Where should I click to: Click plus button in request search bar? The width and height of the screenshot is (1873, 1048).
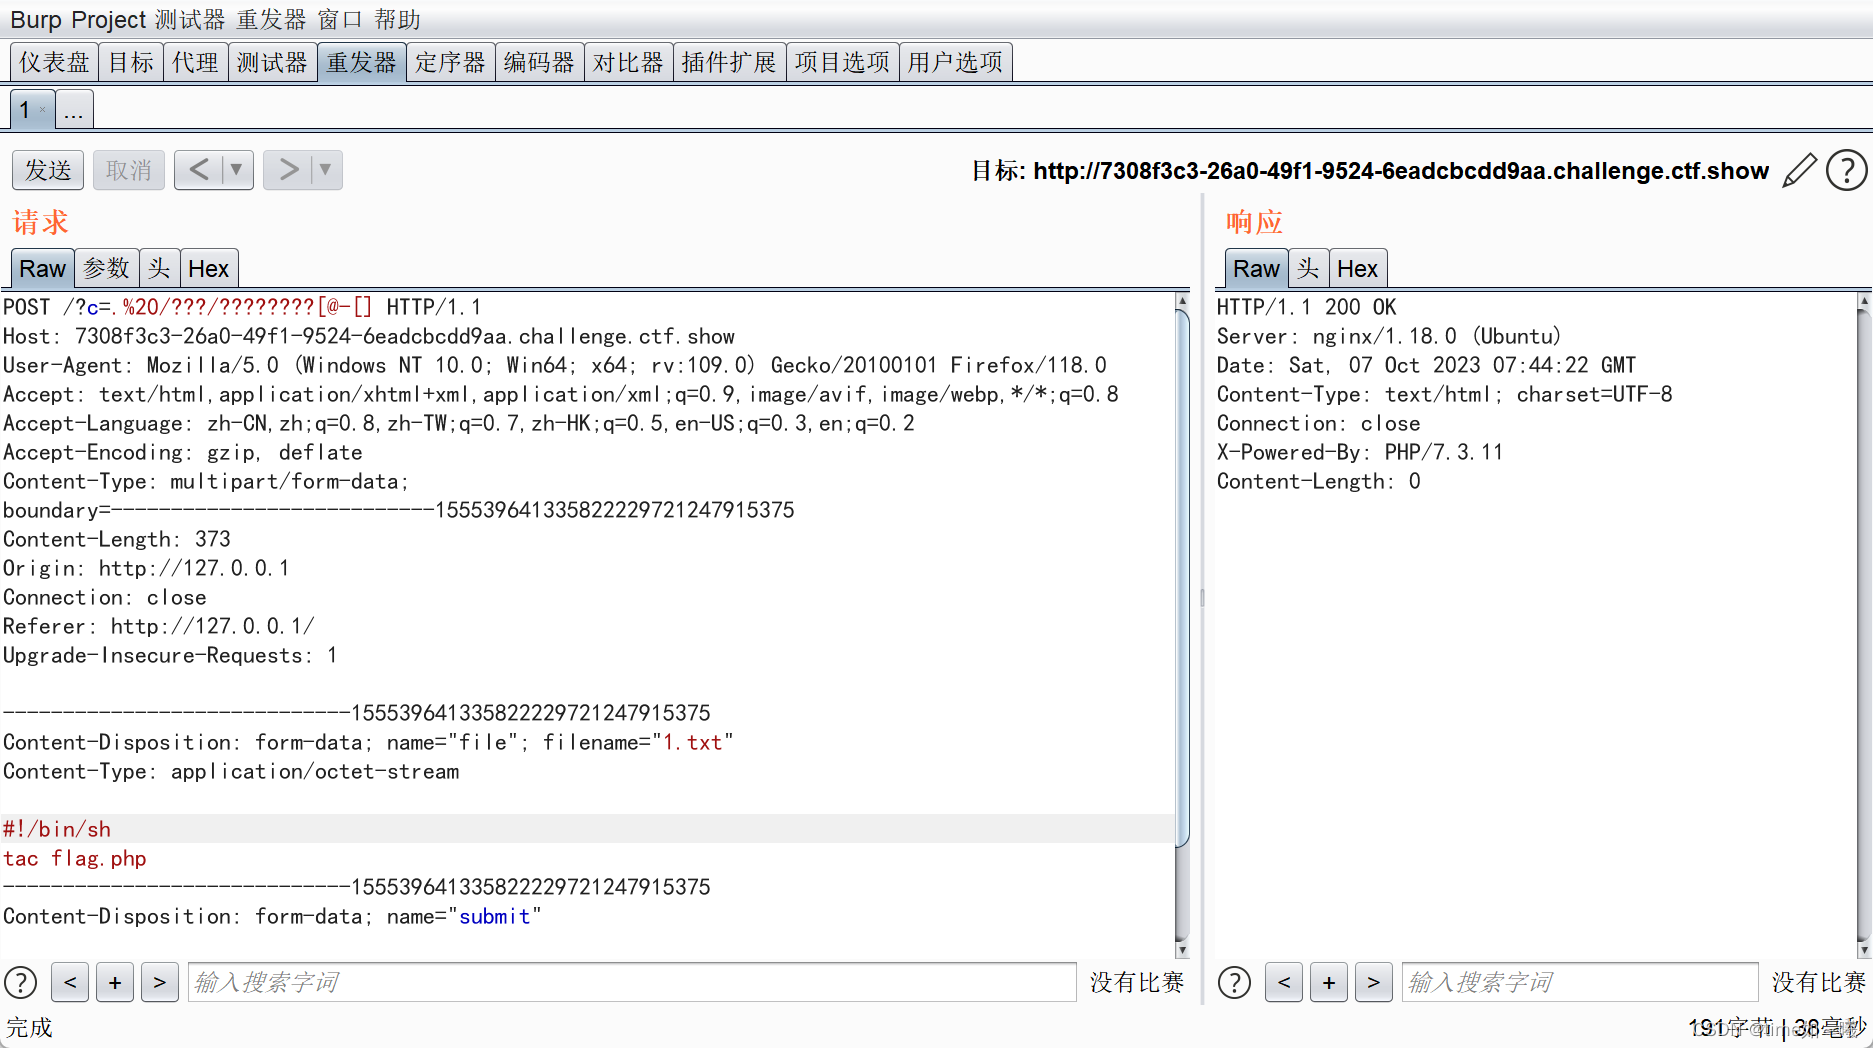[115, 982]
